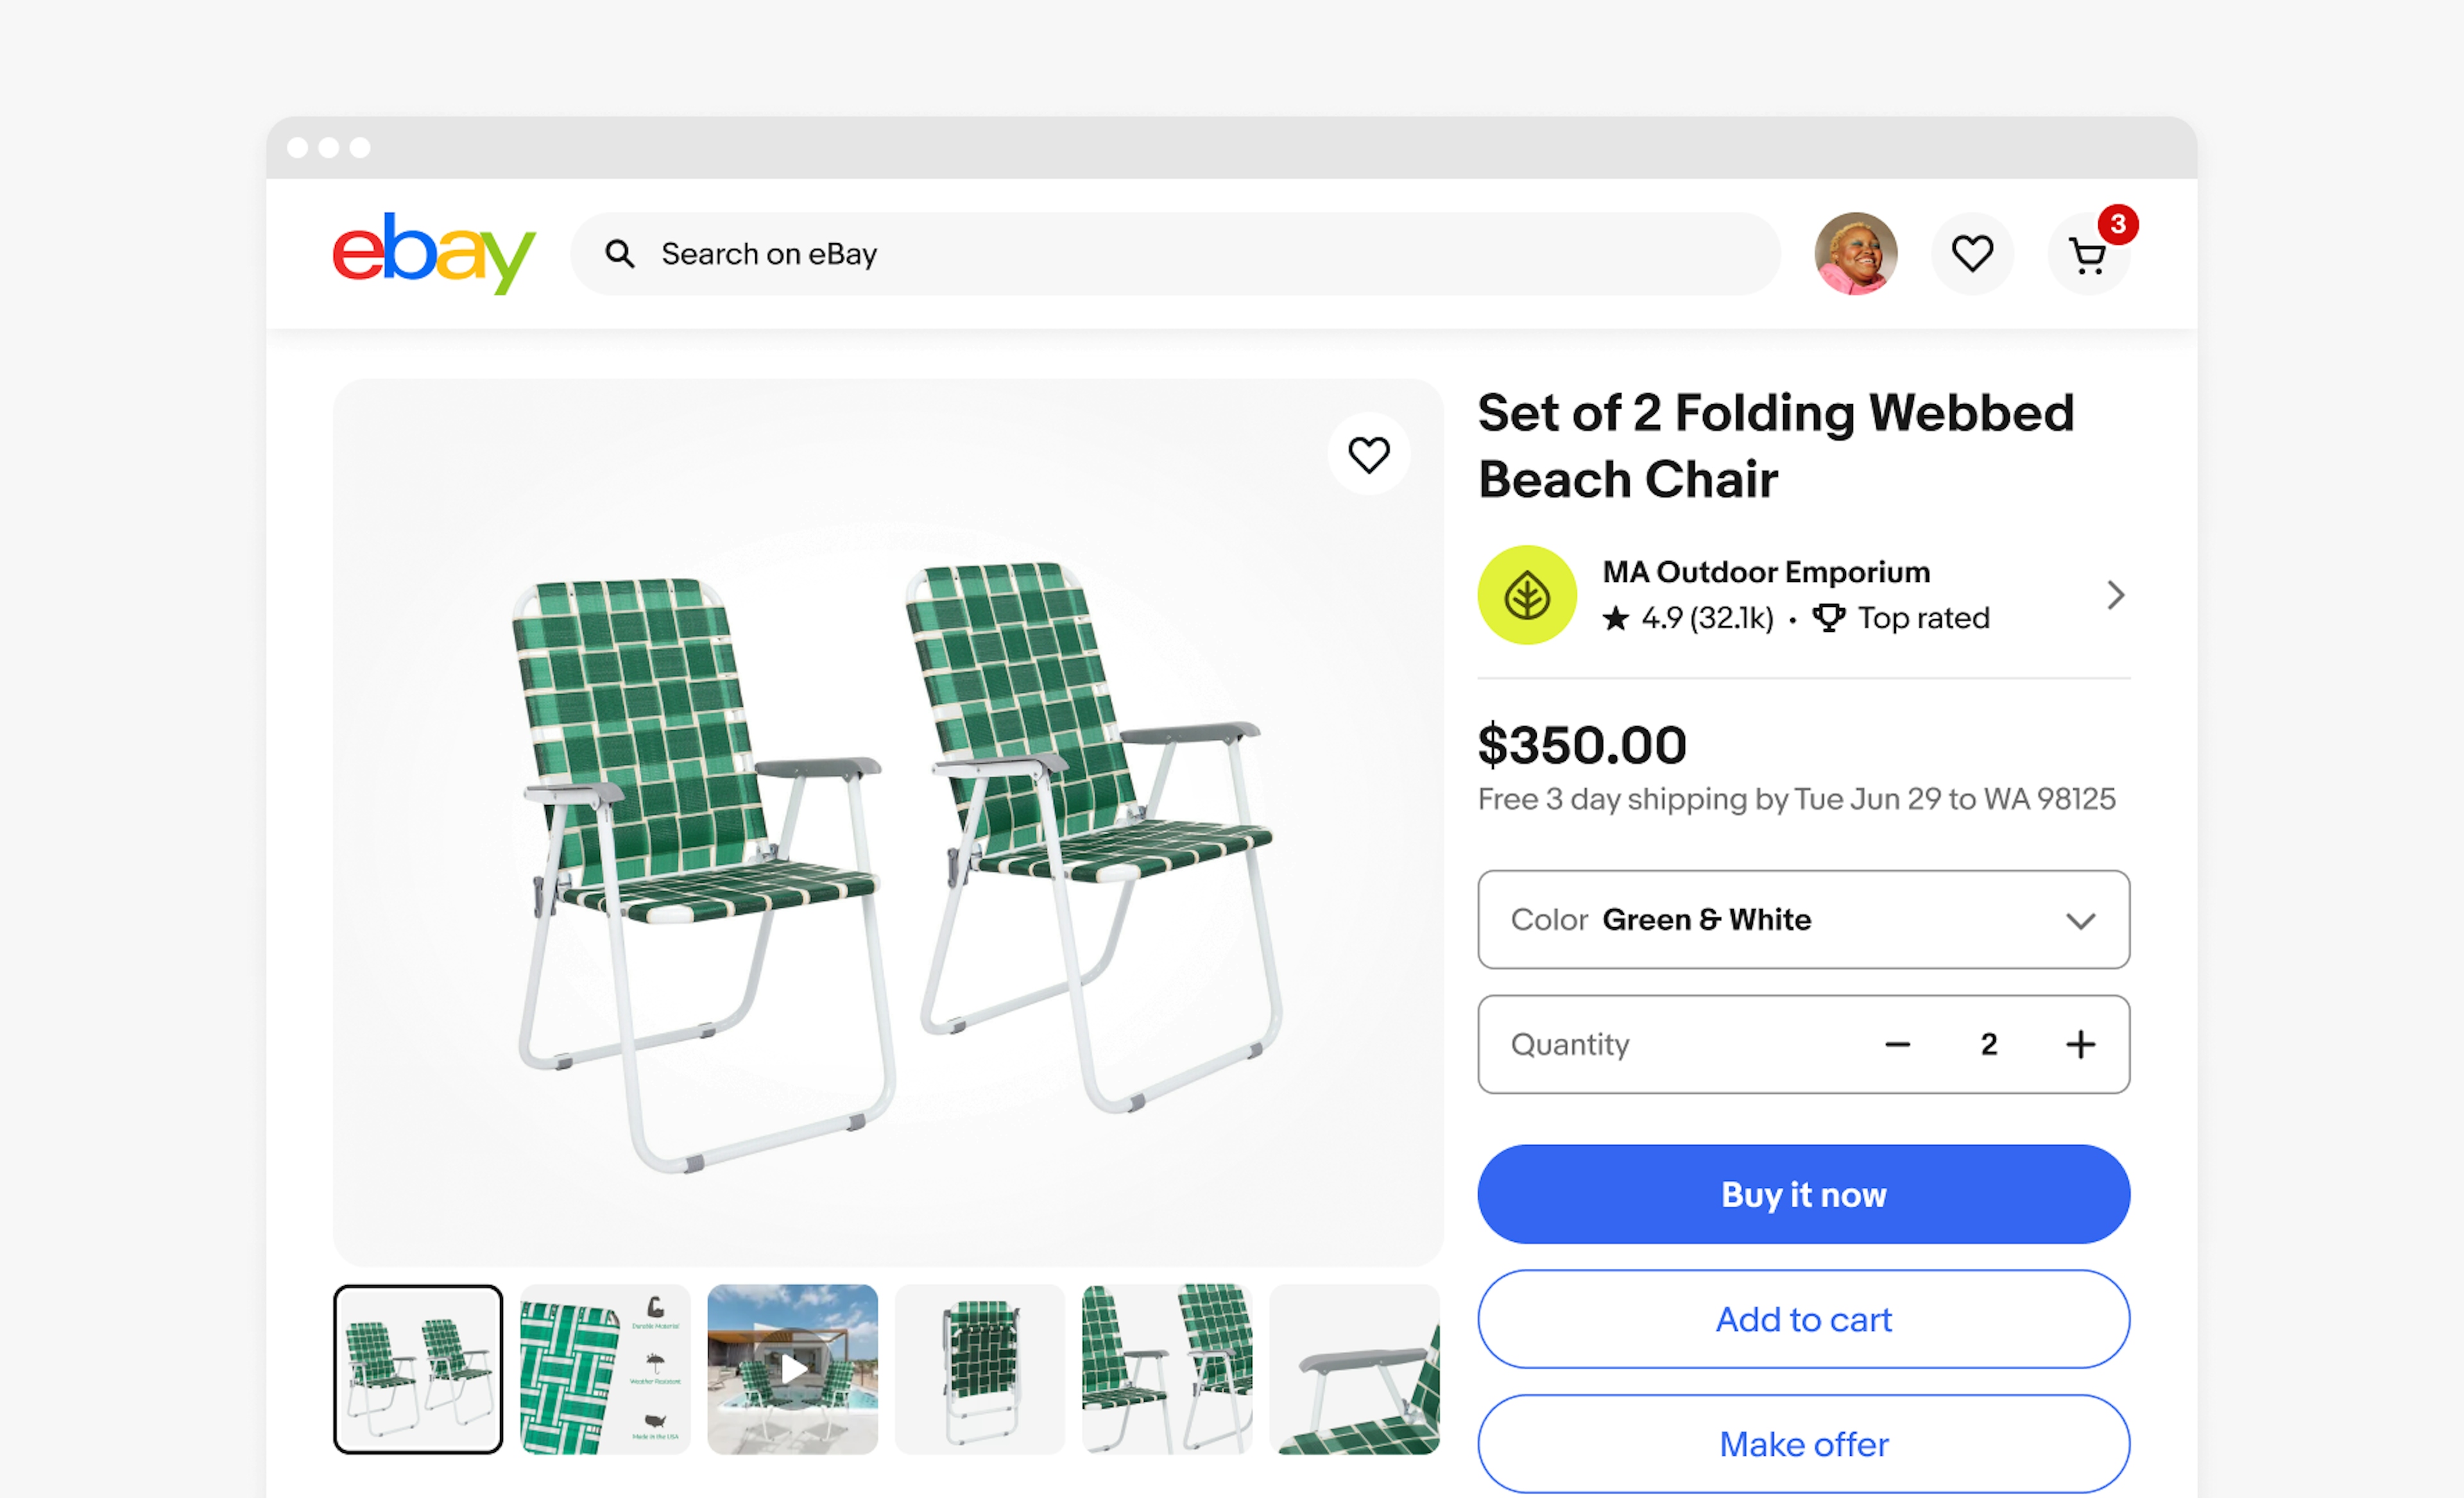The image size is (2464, 1498).
Task: Open the Color Green & White dropdown
Action: point(1803,919)
